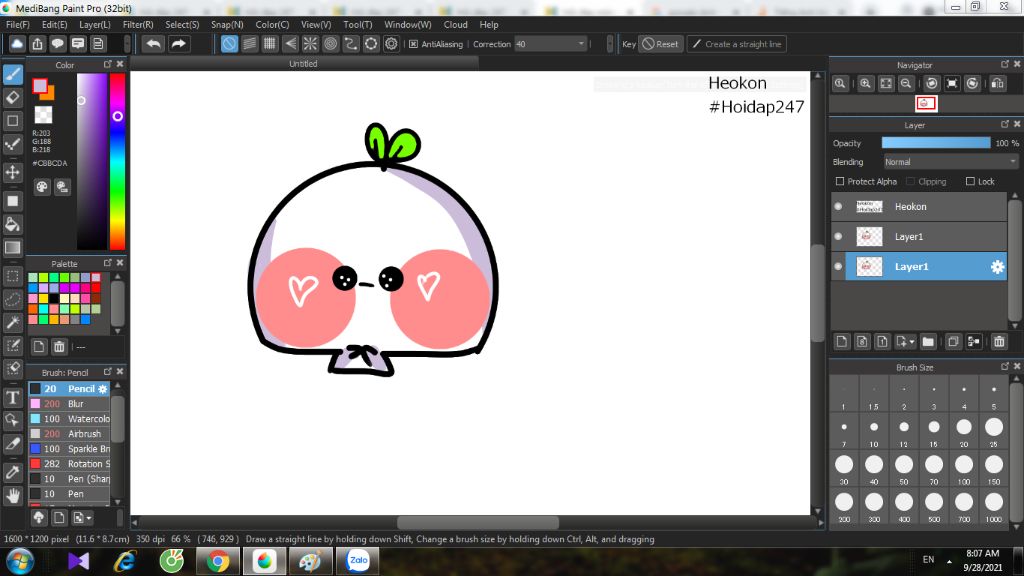Delete palette color with trash icon
This screenshot has height=576, width=1024.
pyautogui.click(x=59, y=347)
